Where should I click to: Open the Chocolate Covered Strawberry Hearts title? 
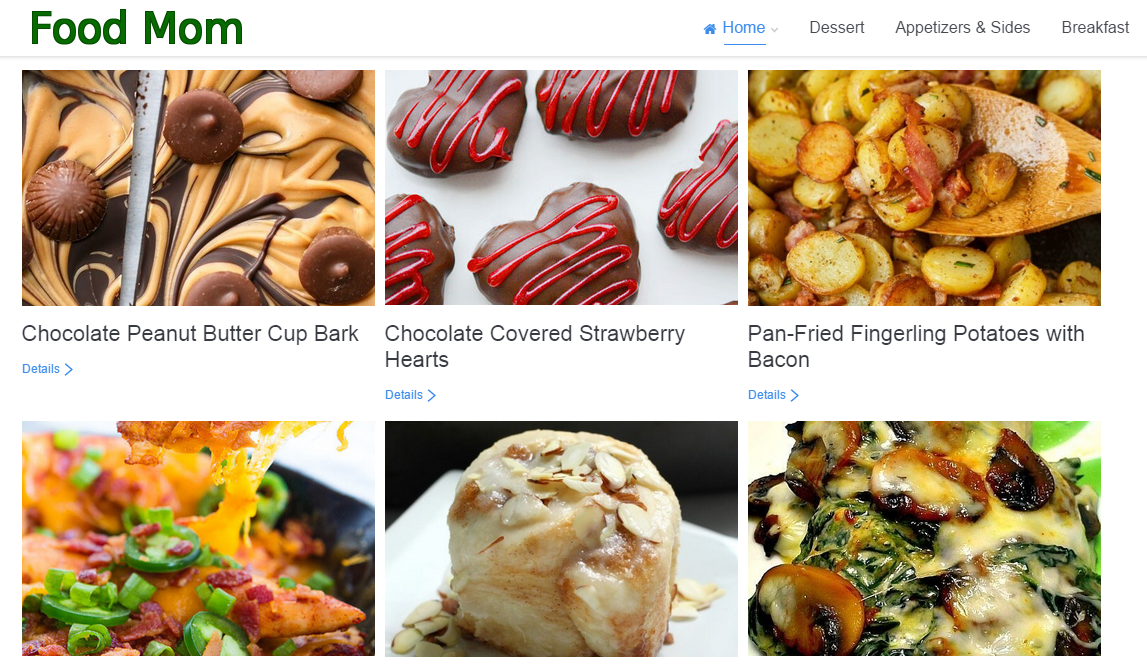[535, 347]
